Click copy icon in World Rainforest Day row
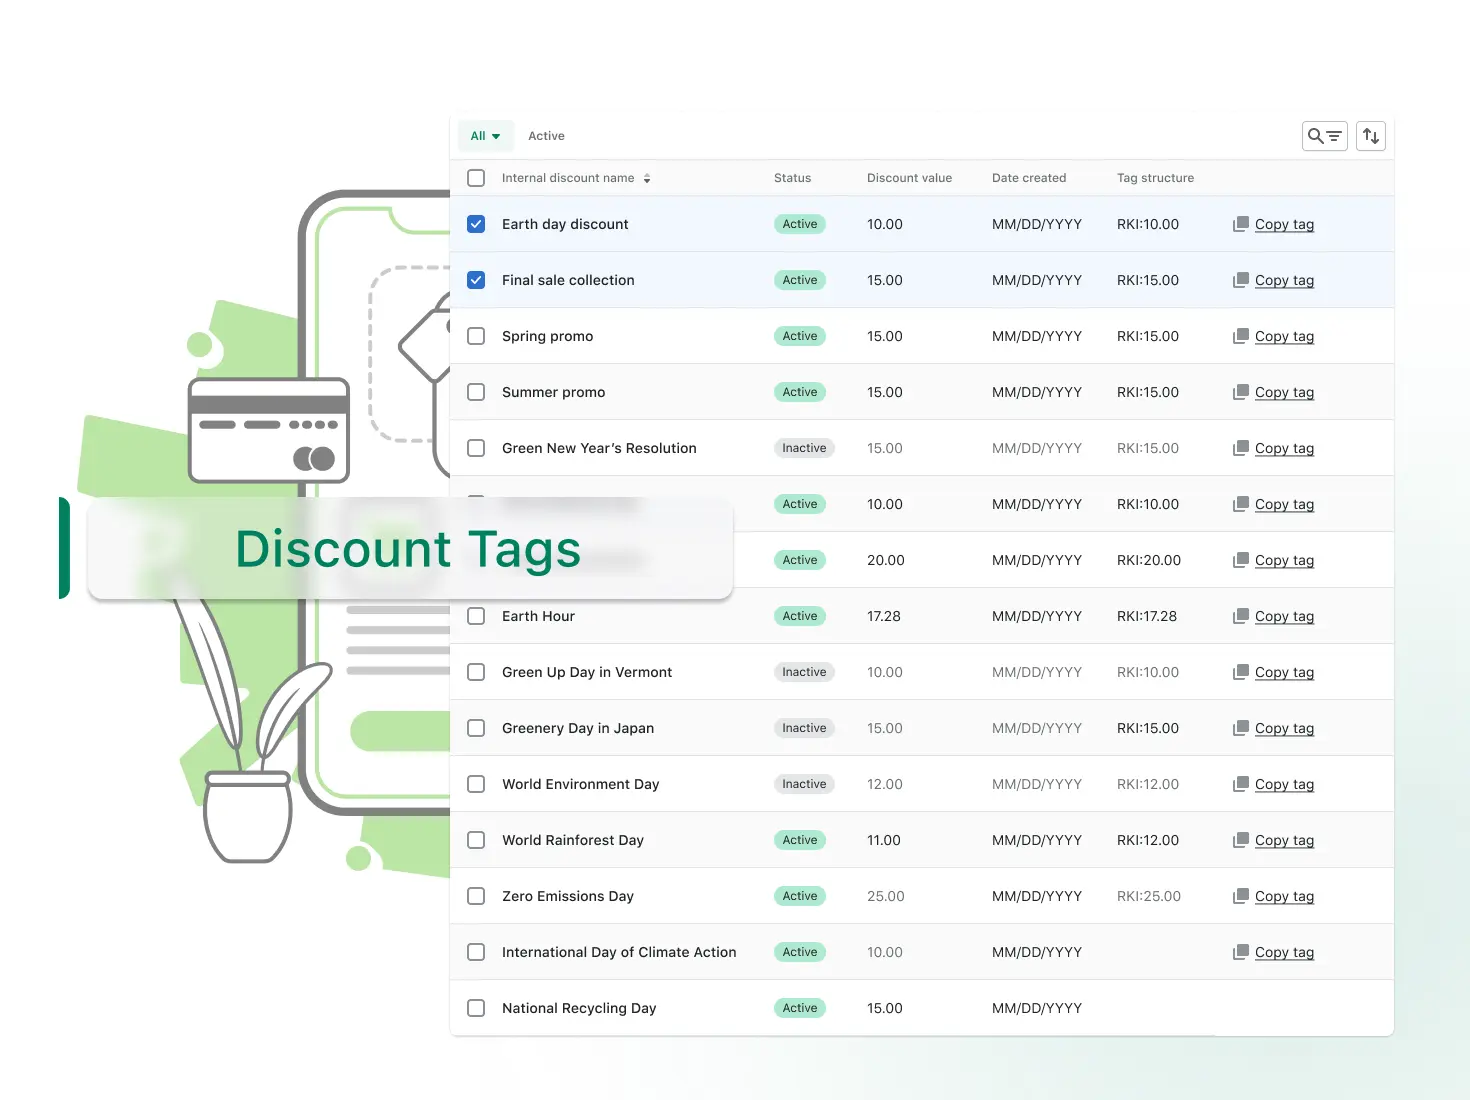1470x1100 pixels. pos(1241,840)
